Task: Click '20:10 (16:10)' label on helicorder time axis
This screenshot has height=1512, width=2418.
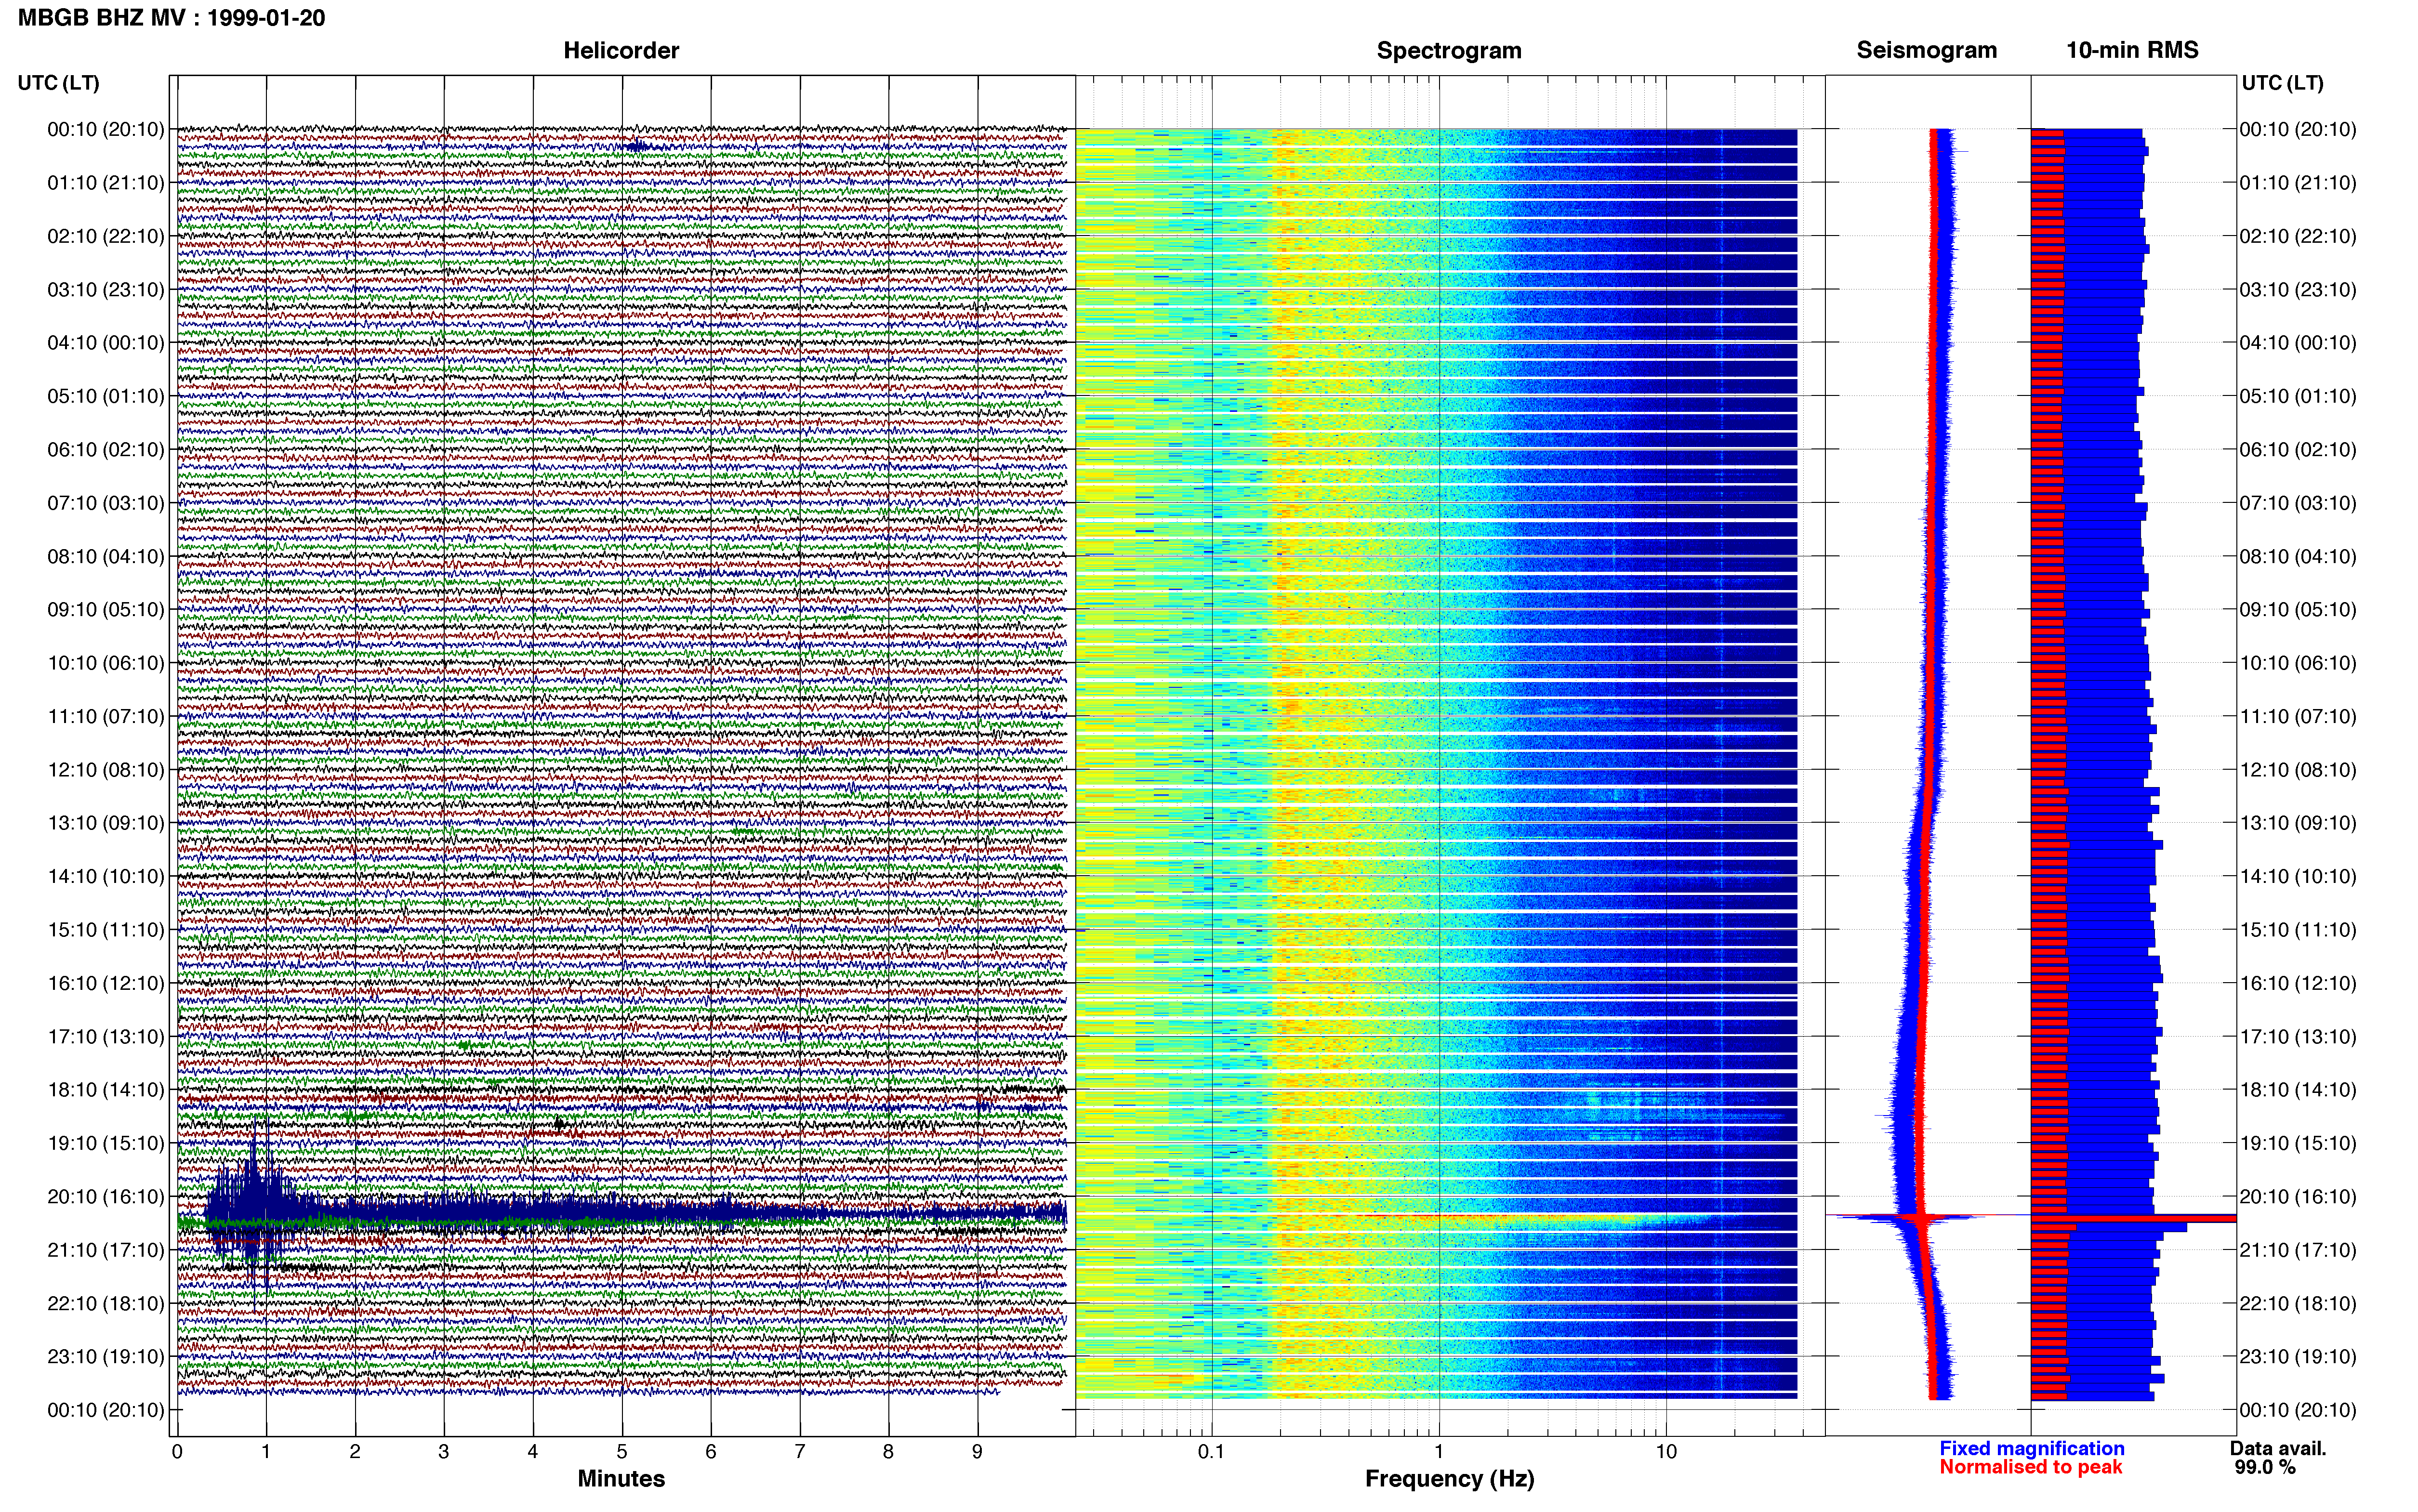Action: [x=106, y=1197]
